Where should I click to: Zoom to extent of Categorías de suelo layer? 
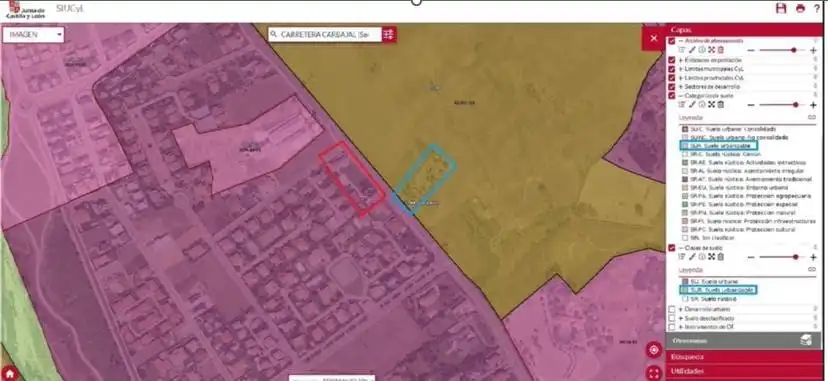click(711, 105)
